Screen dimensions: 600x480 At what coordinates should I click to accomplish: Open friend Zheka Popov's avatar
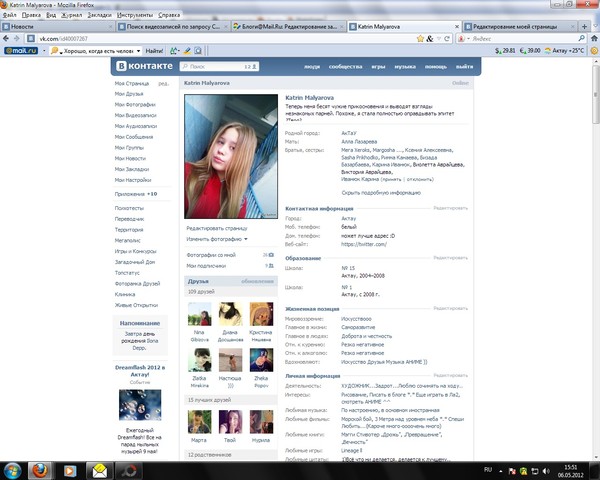(x=261, y=360)
